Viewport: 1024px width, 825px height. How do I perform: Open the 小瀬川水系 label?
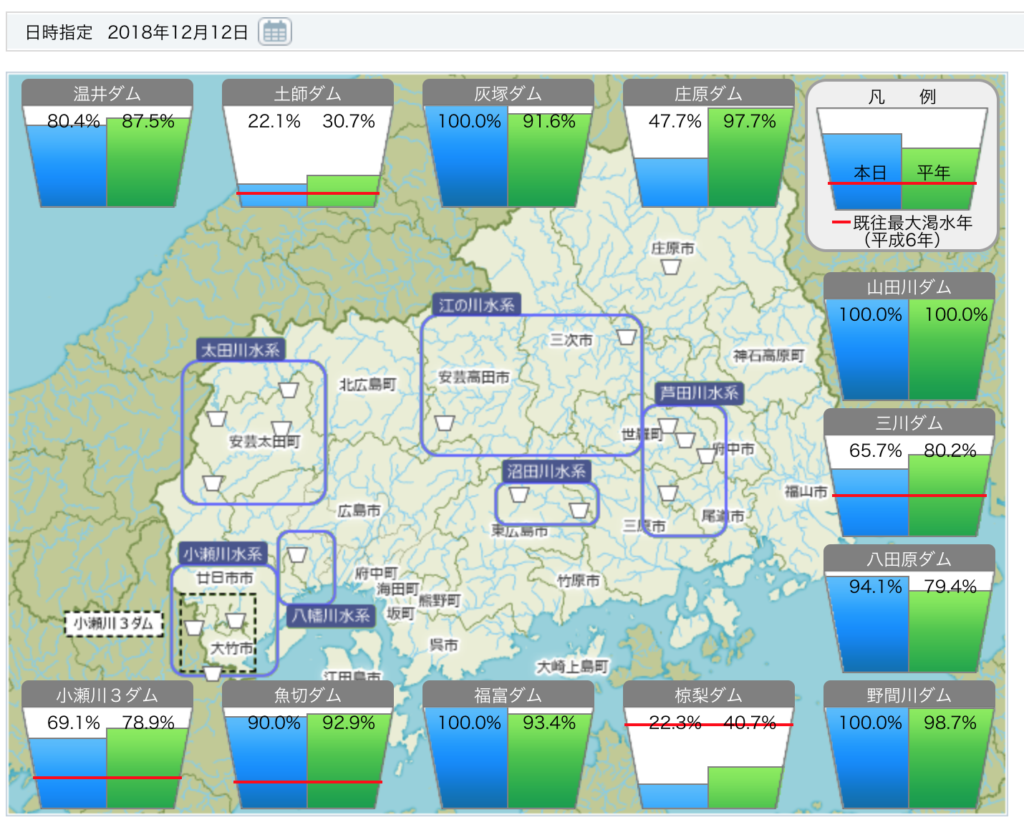(x=223, y=553)
